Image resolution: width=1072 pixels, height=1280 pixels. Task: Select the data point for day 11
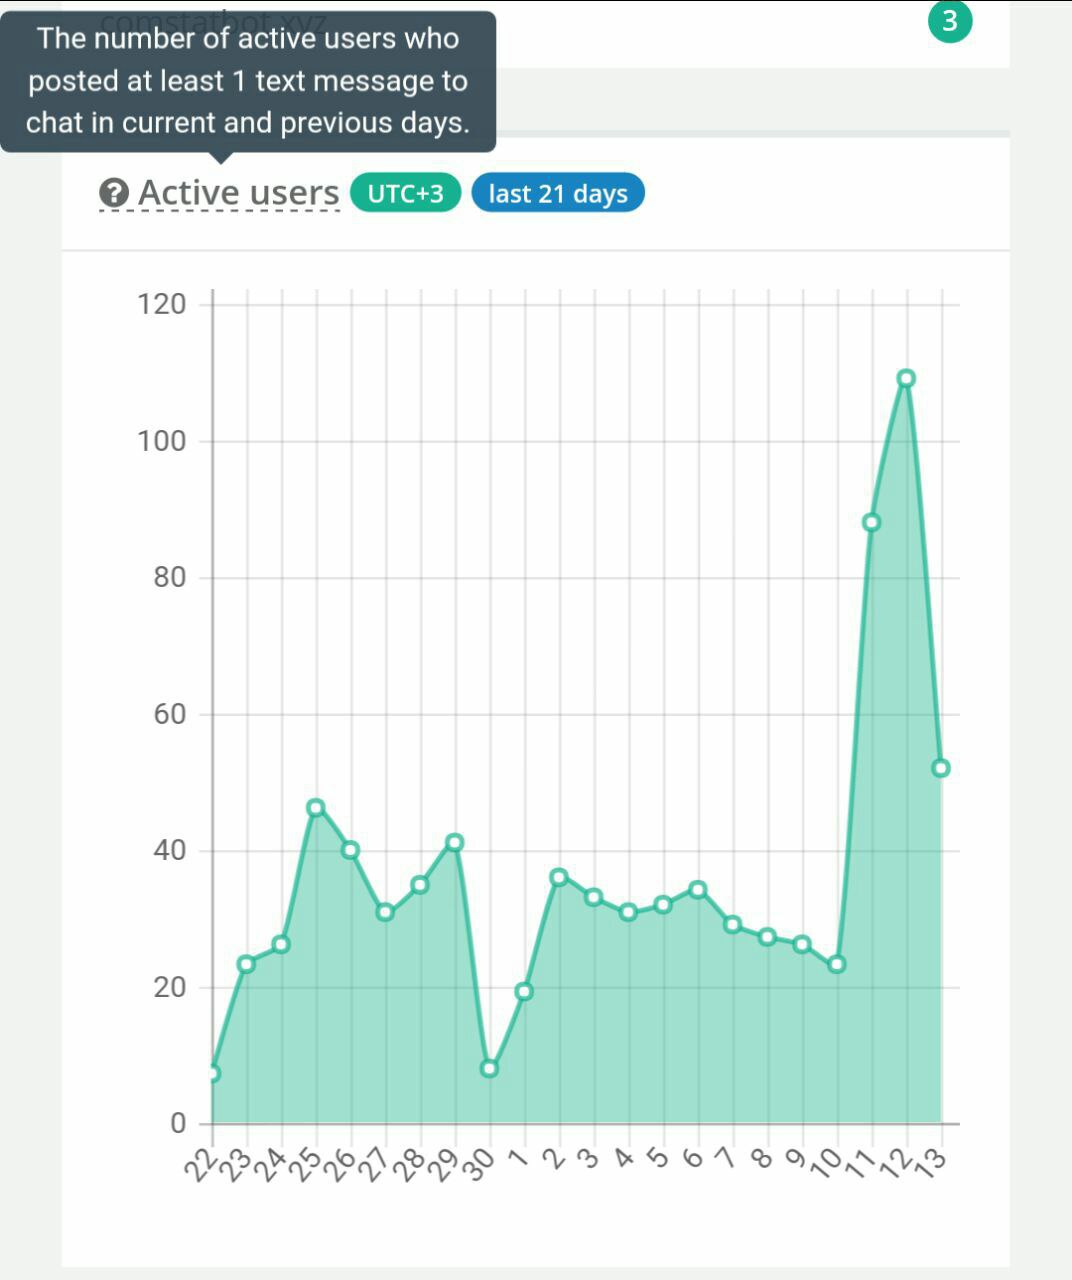click(871, 522)
